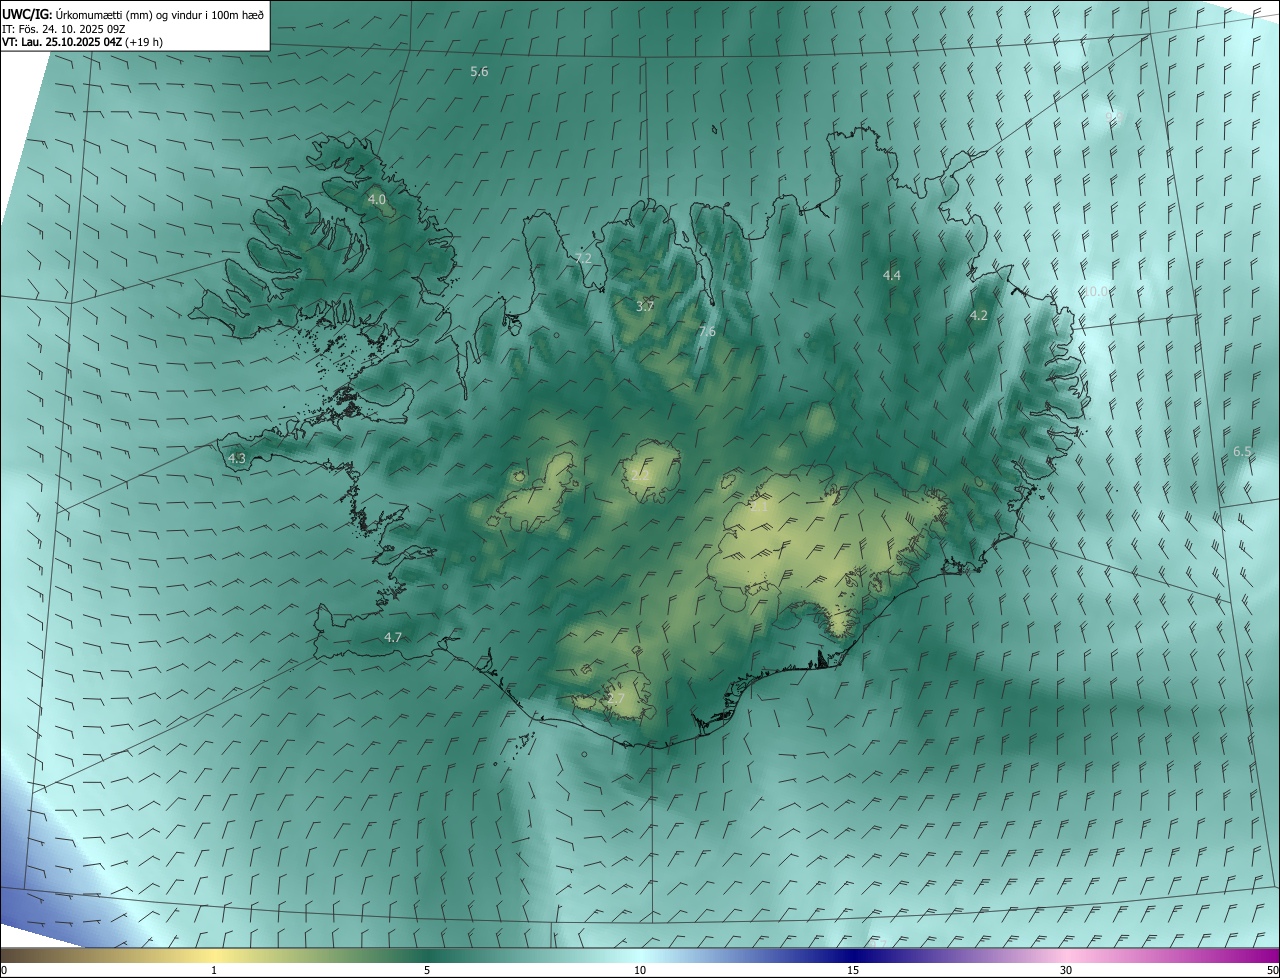Click the 30 tick on the color scale
This screenshot has height=978, width=1280.
[x=1066, y=970]
